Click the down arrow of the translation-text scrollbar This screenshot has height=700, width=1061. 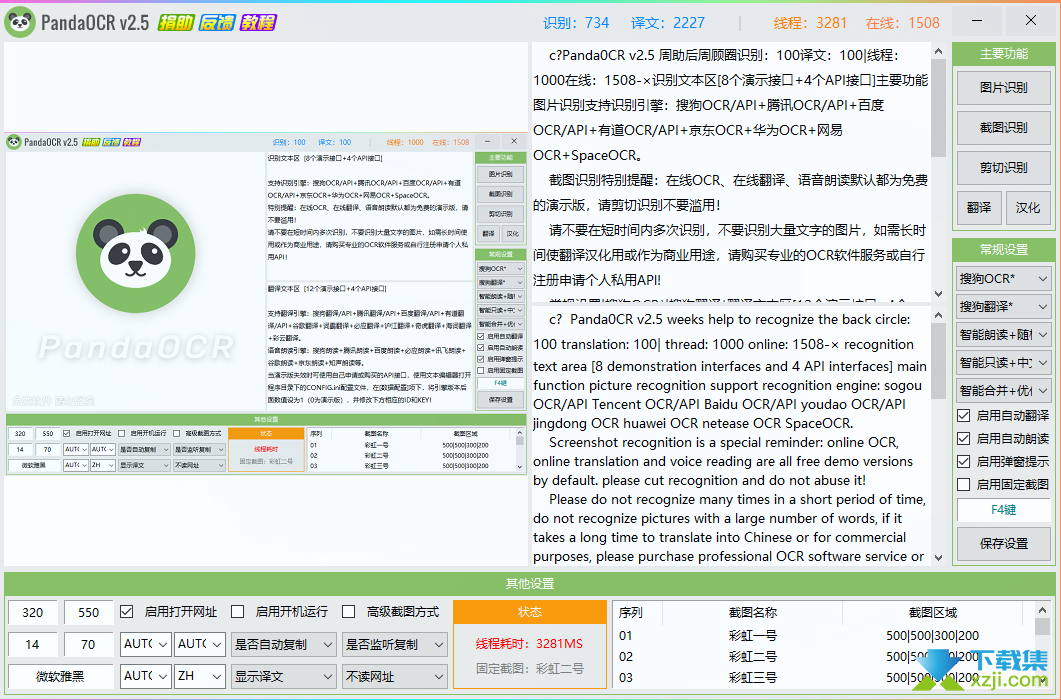pyautogui.click(x=939, y=557)
